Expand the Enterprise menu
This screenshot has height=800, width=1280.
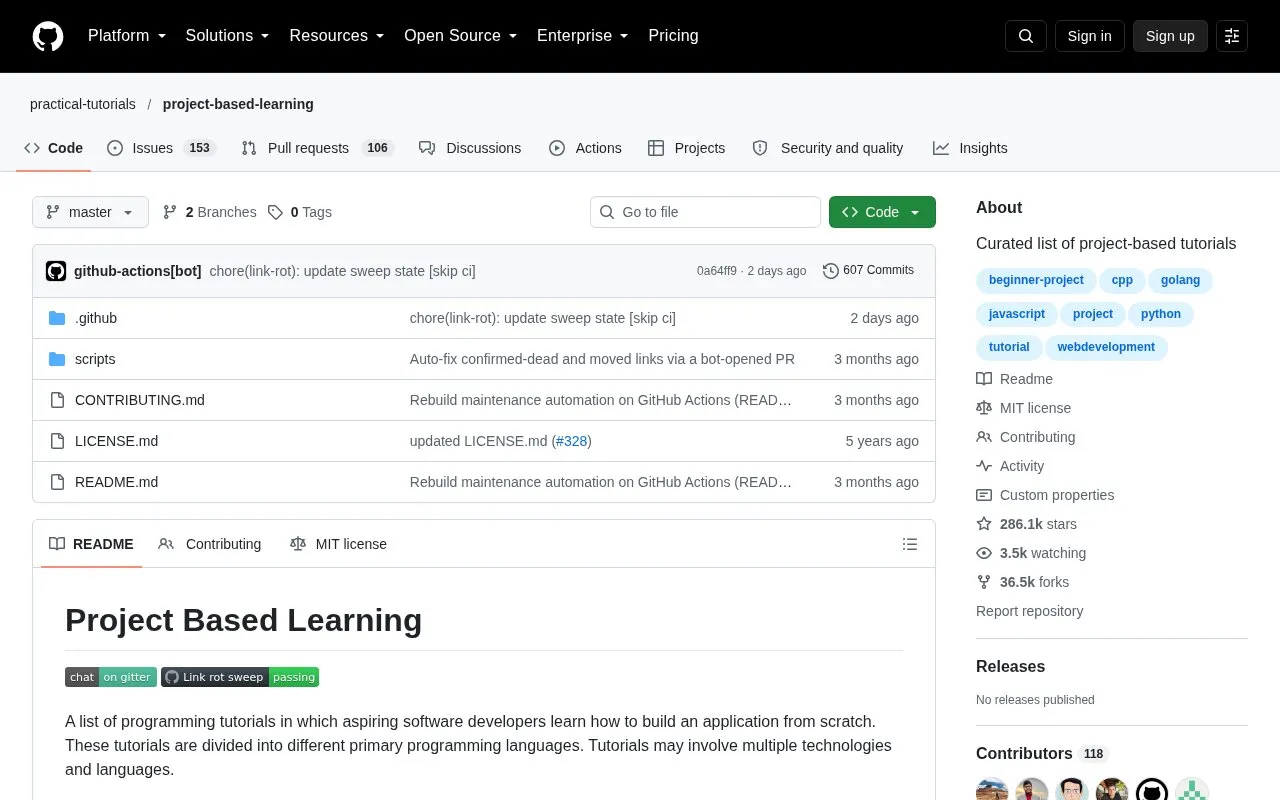(583, 36)
